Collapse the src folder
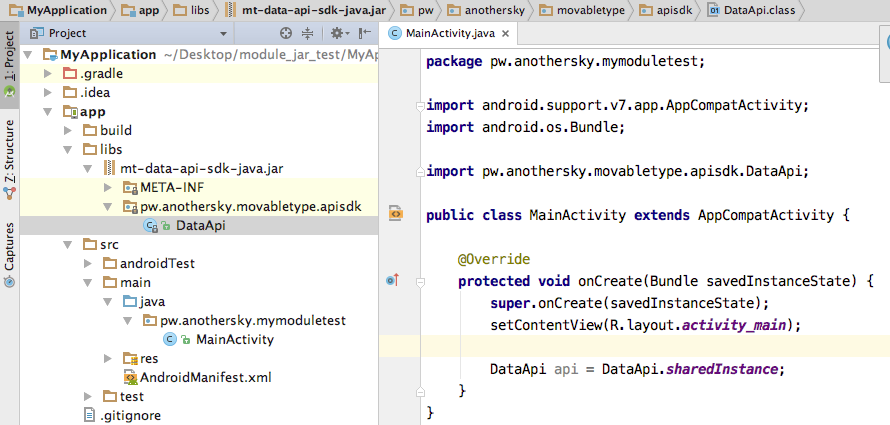The image size is (890, 425). (x=68, y=245)
